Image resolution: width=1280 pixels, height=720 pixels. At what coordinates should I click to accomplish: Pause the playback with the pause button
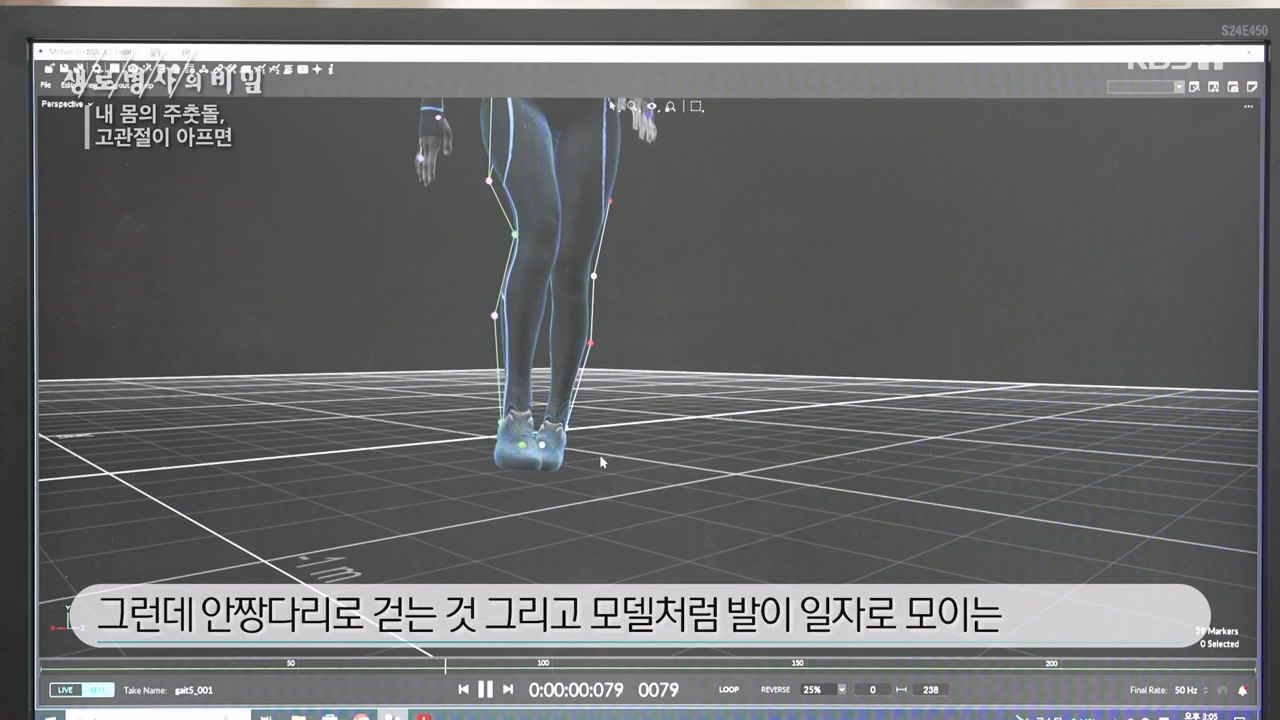[486, 689]
